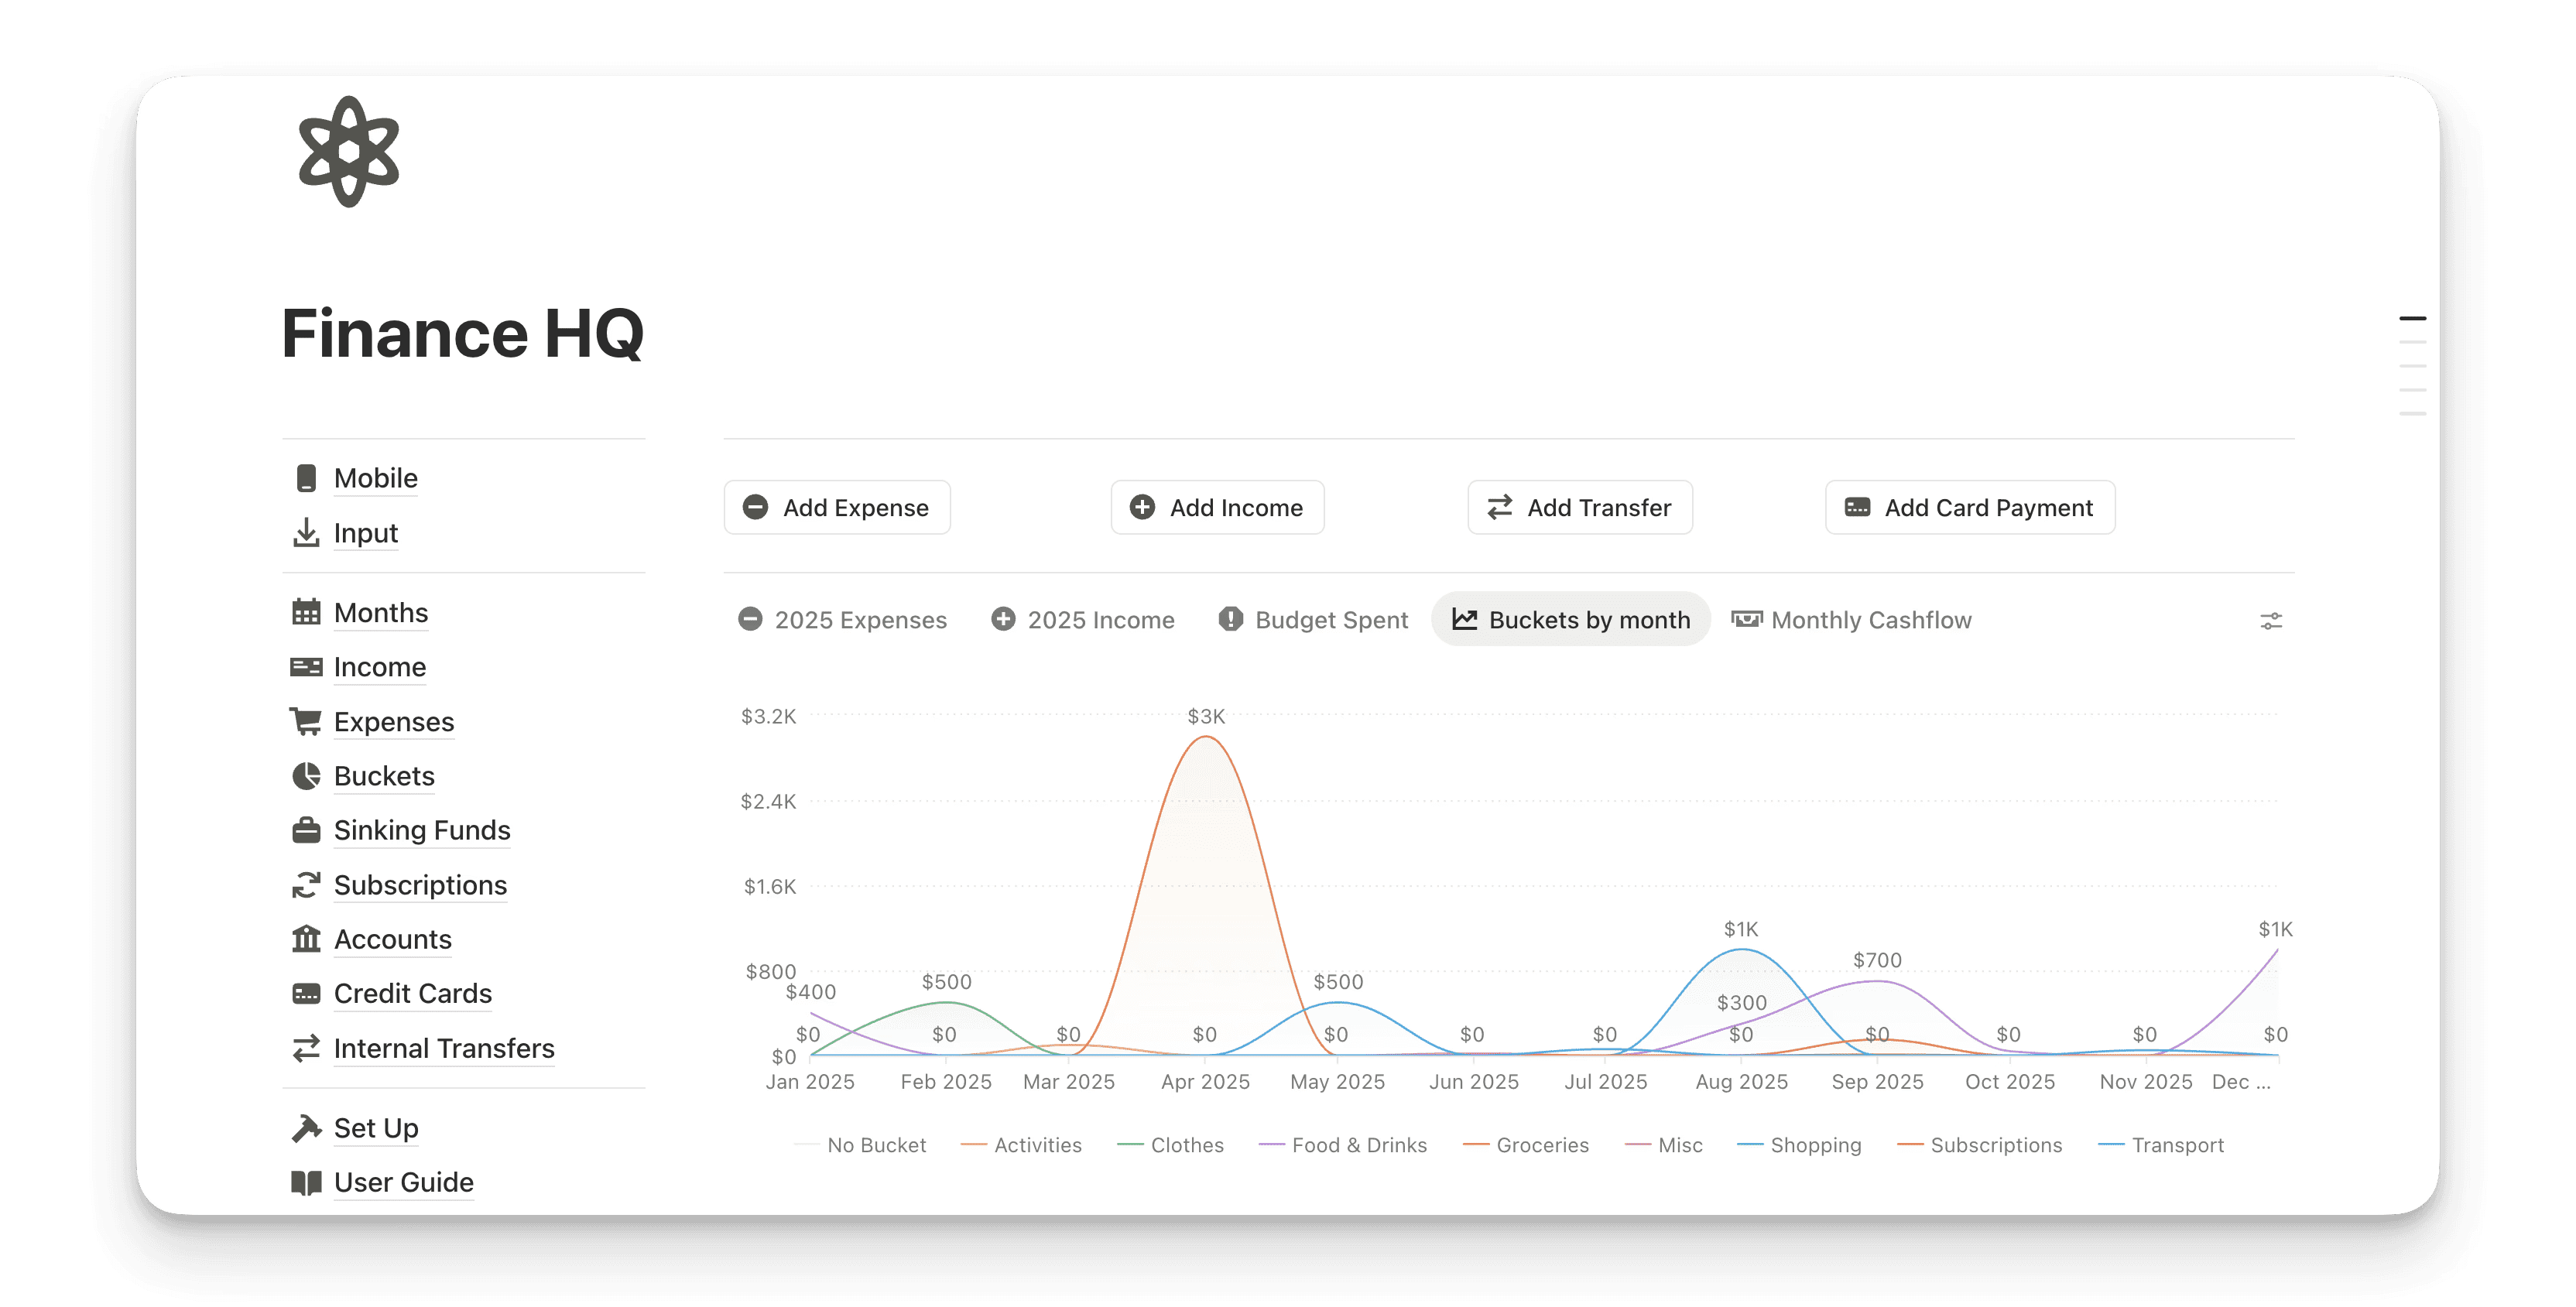Open the chart view settings sliders icon

(x=2271, y=621)
